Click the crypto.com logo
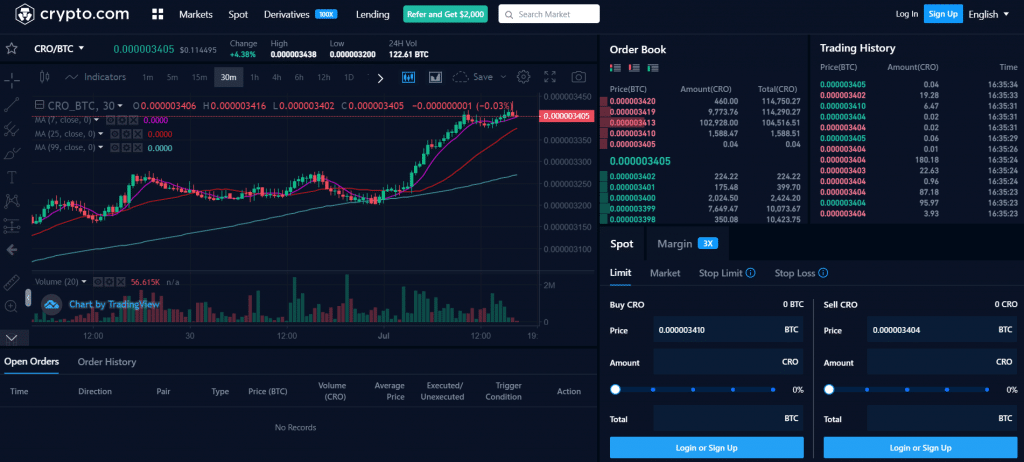This screenshot has height=462, width=1024. pyautogui.click(x=72, y=14)
